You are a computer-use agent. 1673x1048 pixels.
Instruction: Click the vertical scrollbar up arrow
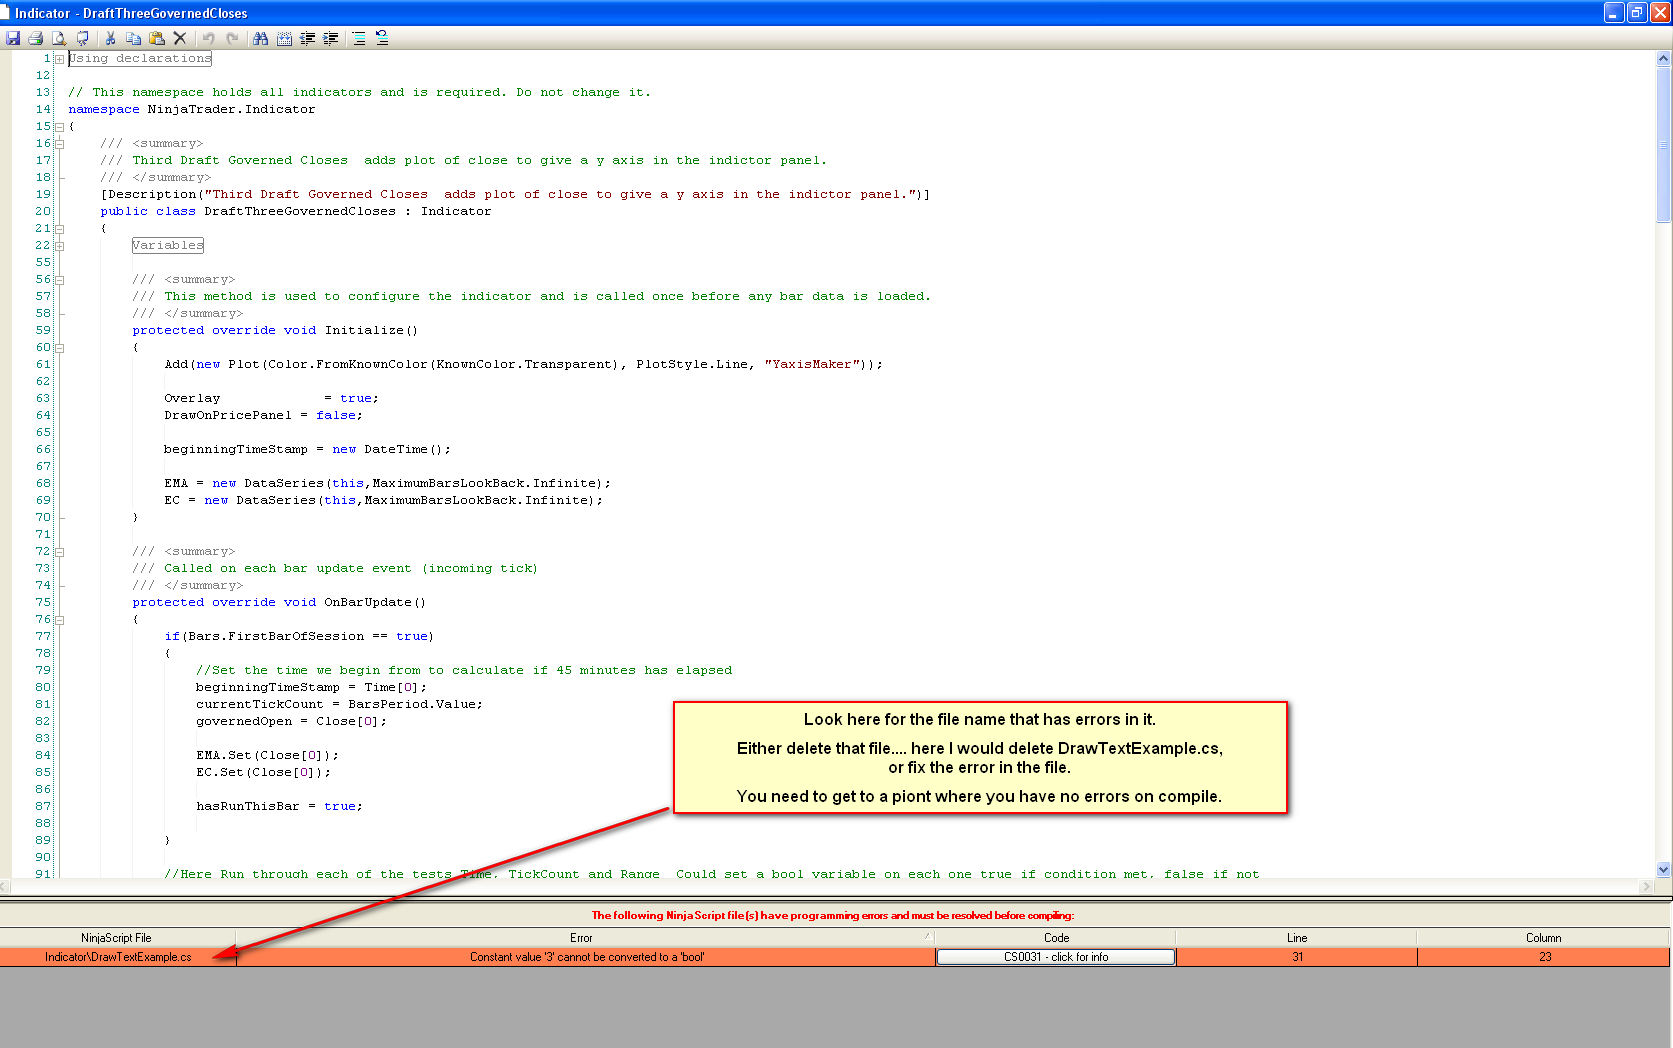[1664, 58]
